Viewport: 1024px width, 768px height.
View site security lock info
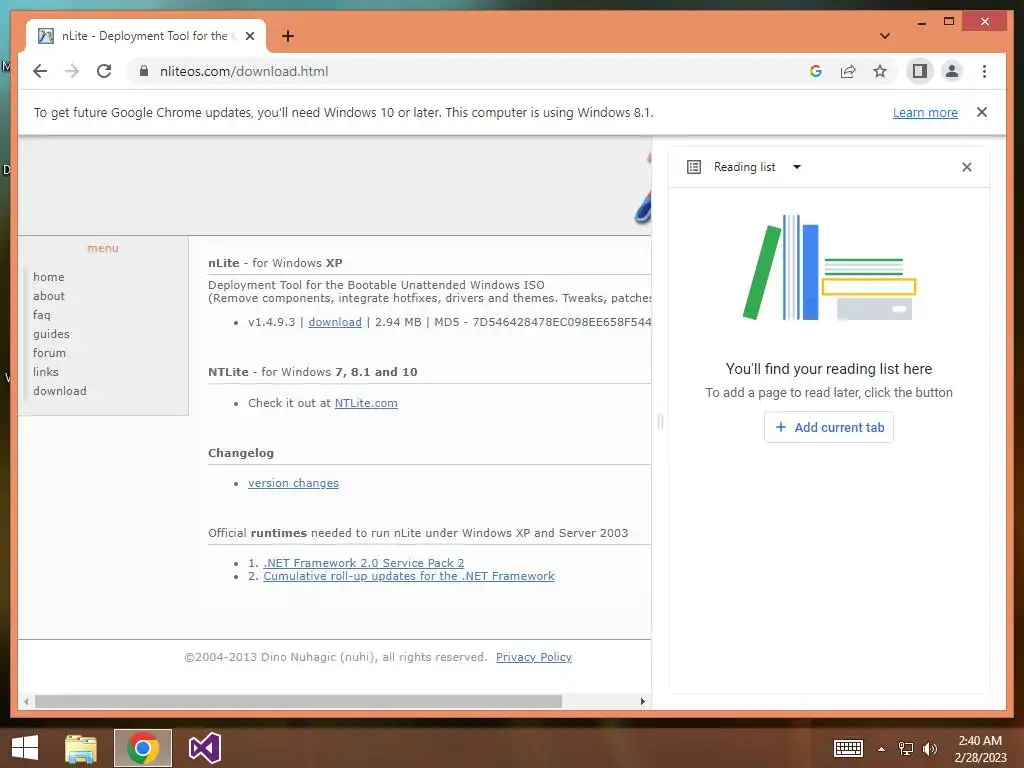pyautogui.click(x=144, y=71)
